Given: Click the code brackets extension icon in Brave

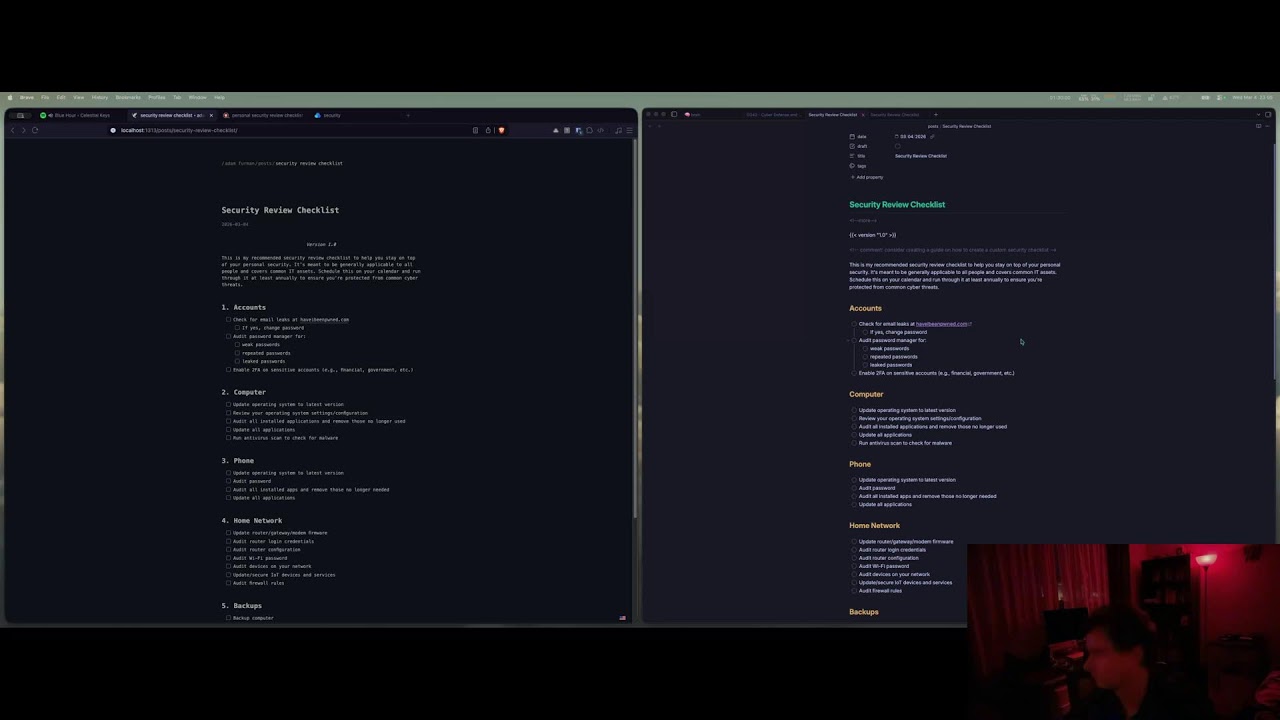Looking at the screenshot, I should 600,130.
